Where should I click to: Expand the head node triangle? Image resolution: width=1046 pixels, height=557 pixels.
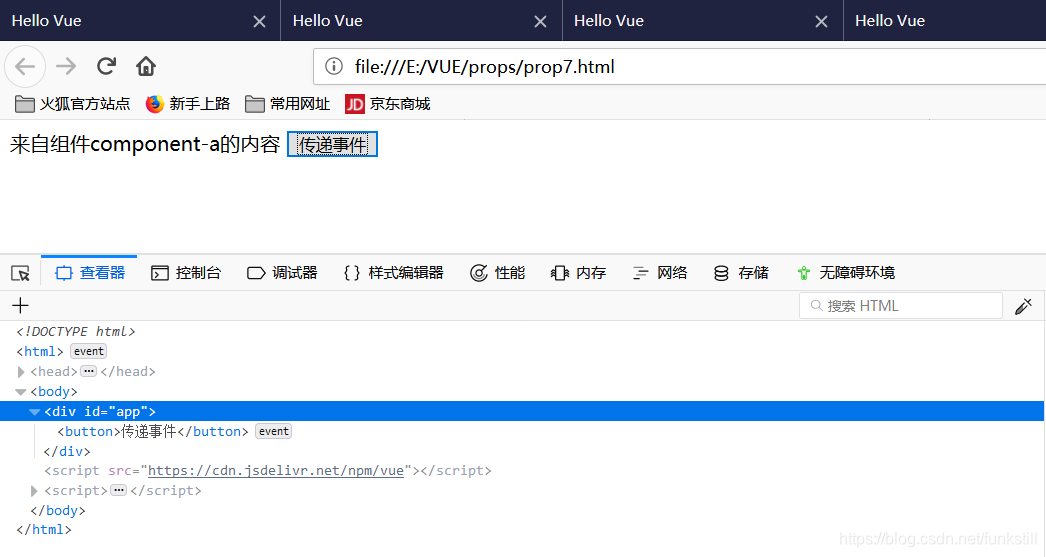(x=21, y=372)
